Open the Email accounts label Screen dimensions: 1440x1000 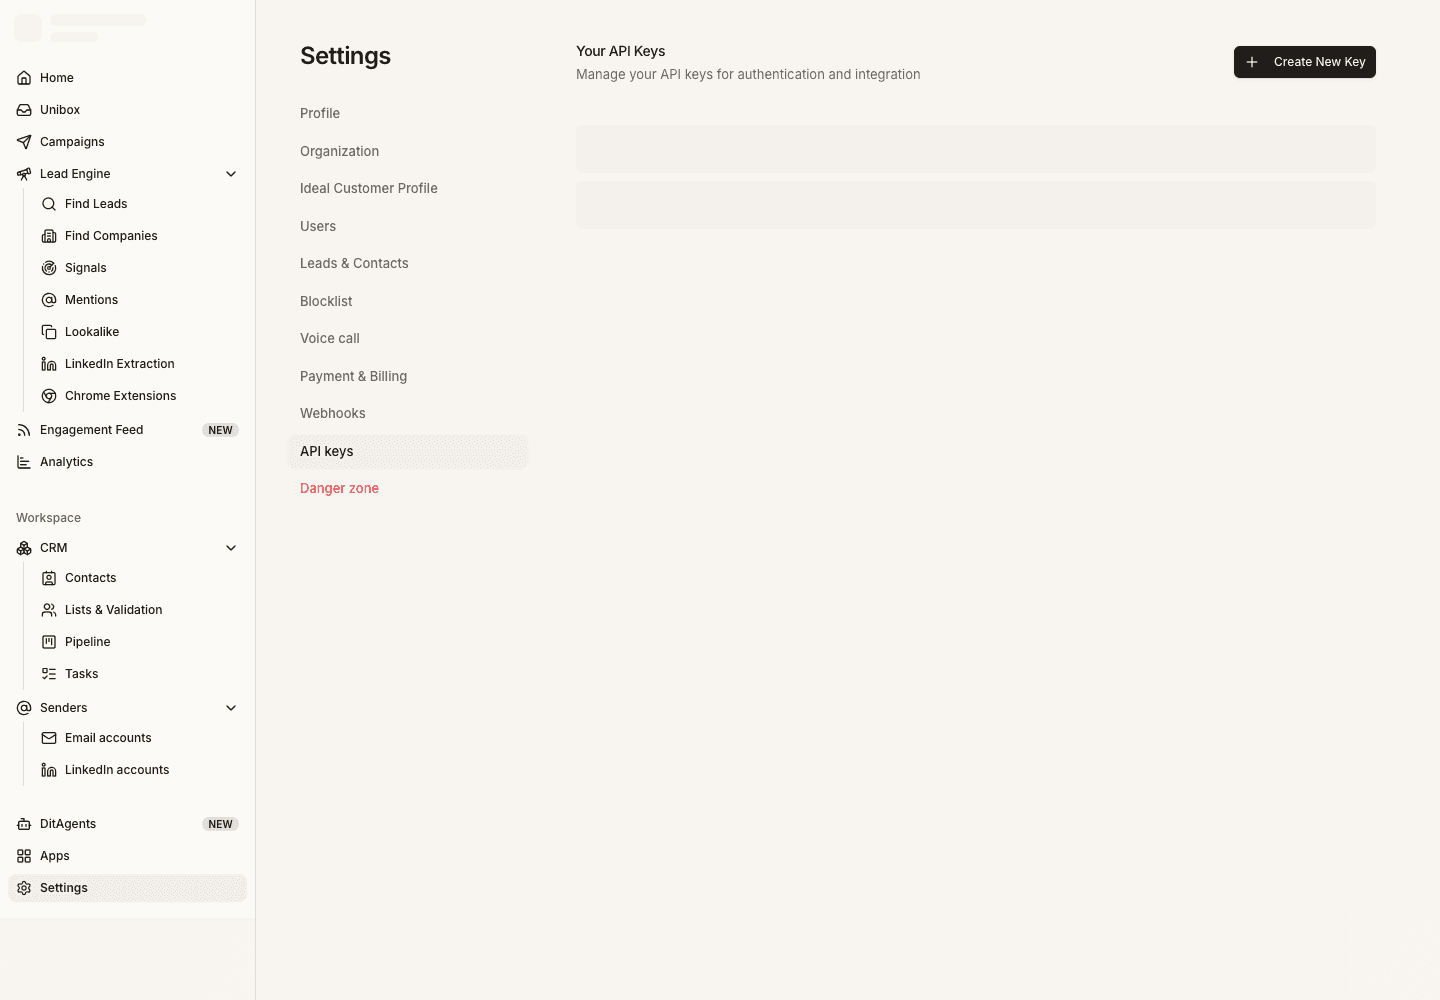108,738
